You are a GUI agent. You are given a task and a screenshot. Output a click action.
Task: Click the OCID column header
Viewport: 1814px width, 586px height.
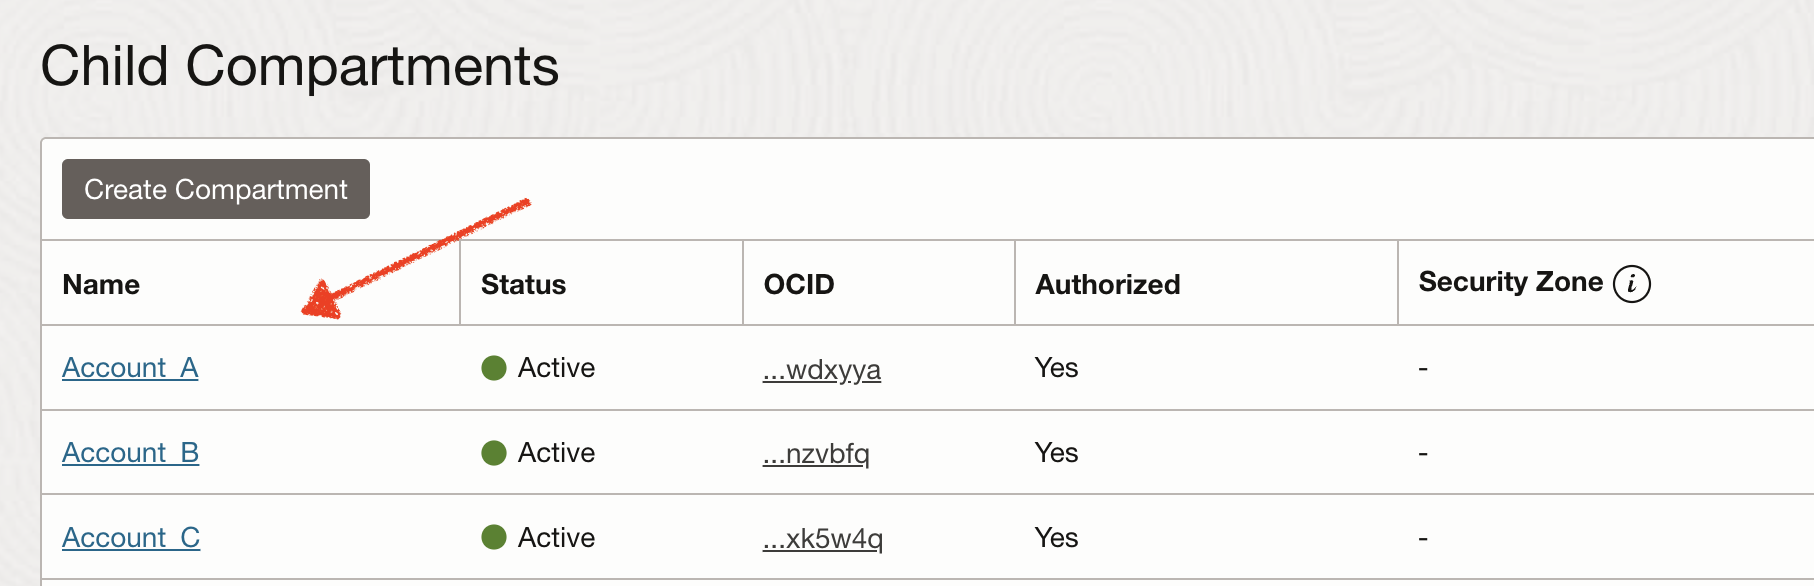(799, 285)
